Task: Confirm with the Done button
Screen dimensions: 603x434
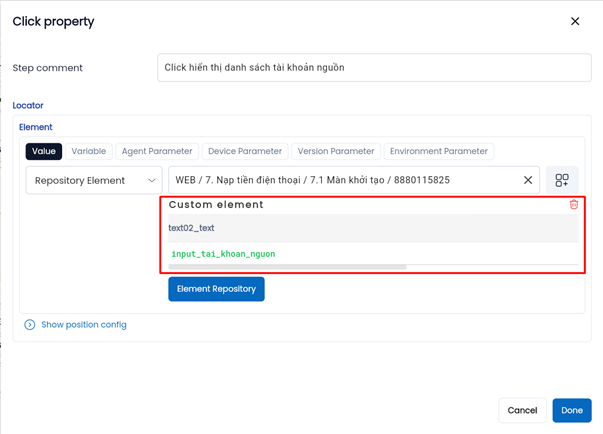Action: coord(571,410)
